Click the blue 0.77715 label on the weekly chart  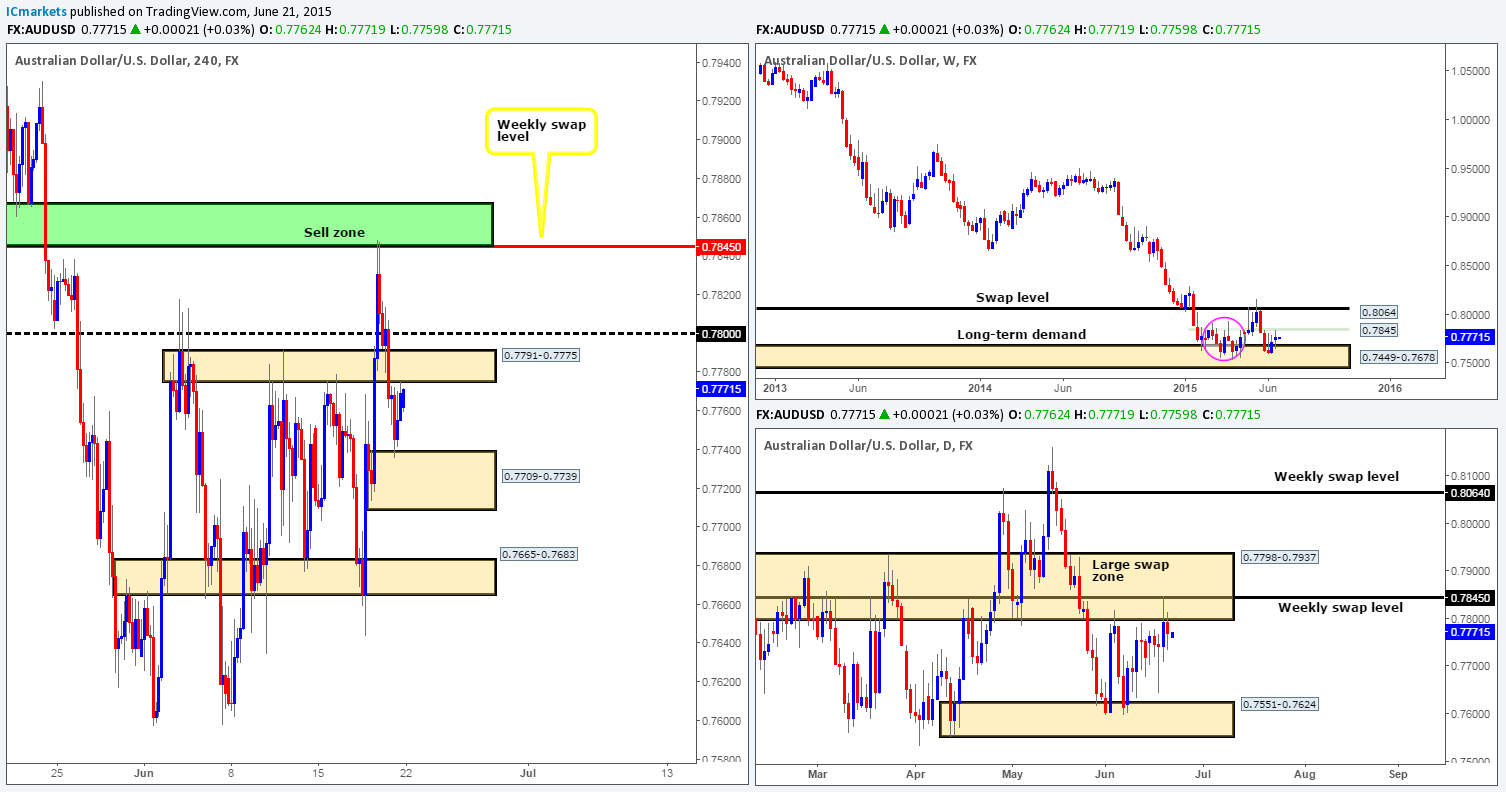coord(1472,338)
